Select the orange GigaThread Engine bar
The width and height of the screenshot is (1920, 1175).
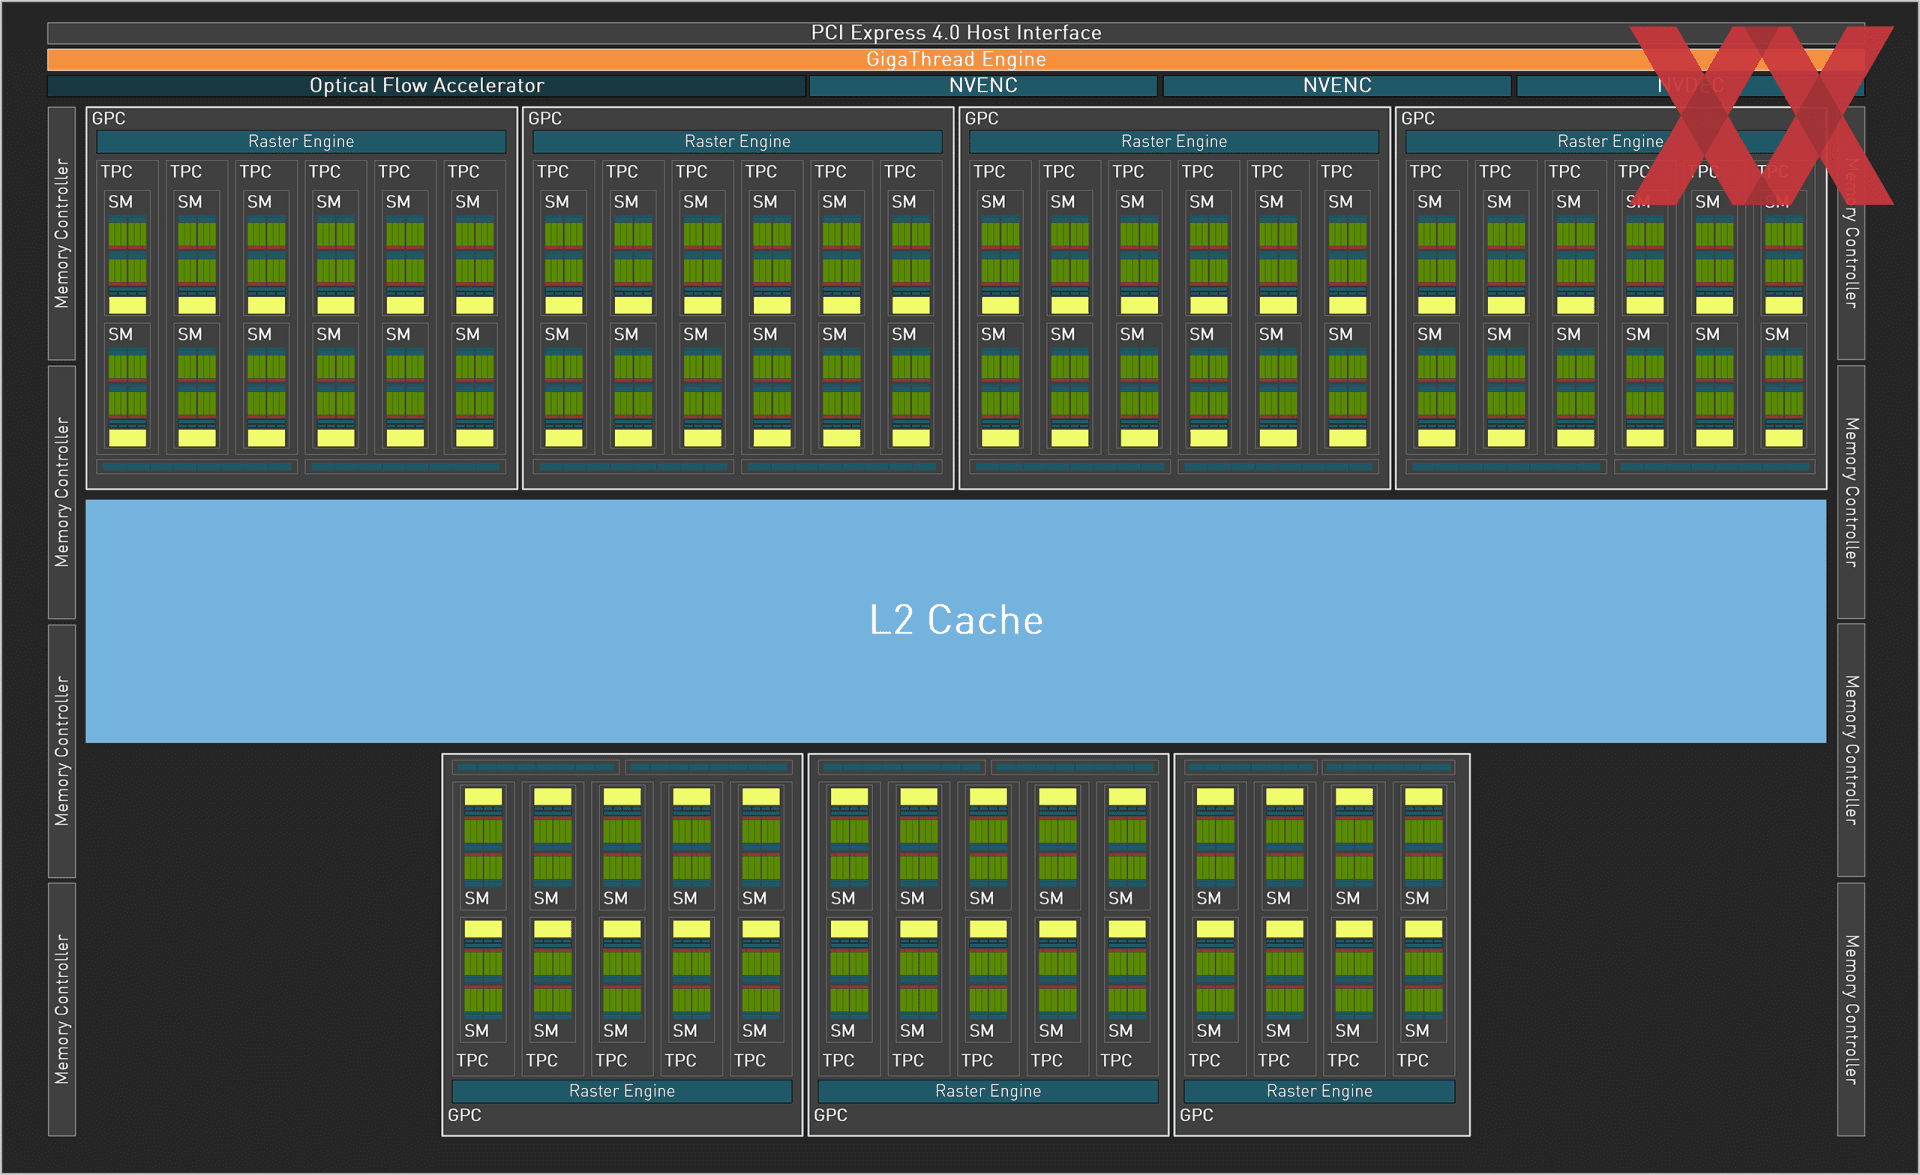pyautogui.click(x=956, y=59)
